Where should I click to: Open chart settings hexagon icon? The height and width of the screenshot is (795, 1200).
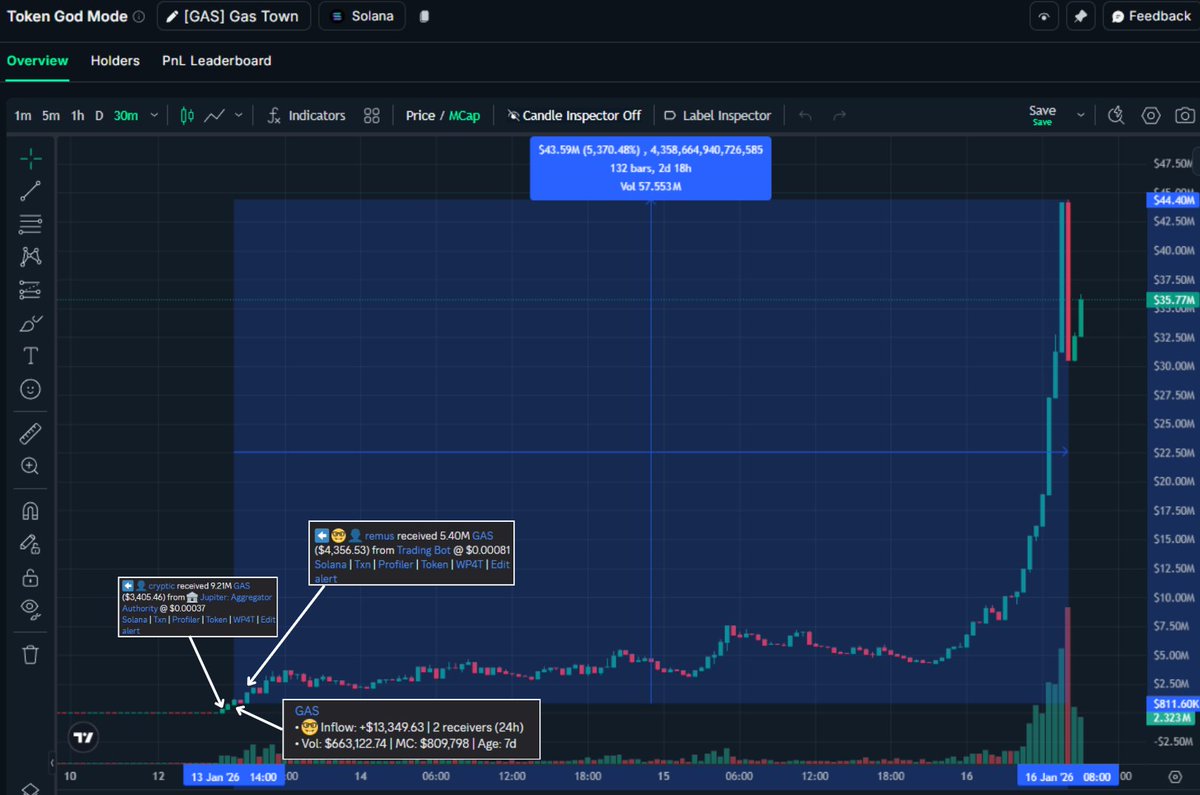click(1151, 115)
